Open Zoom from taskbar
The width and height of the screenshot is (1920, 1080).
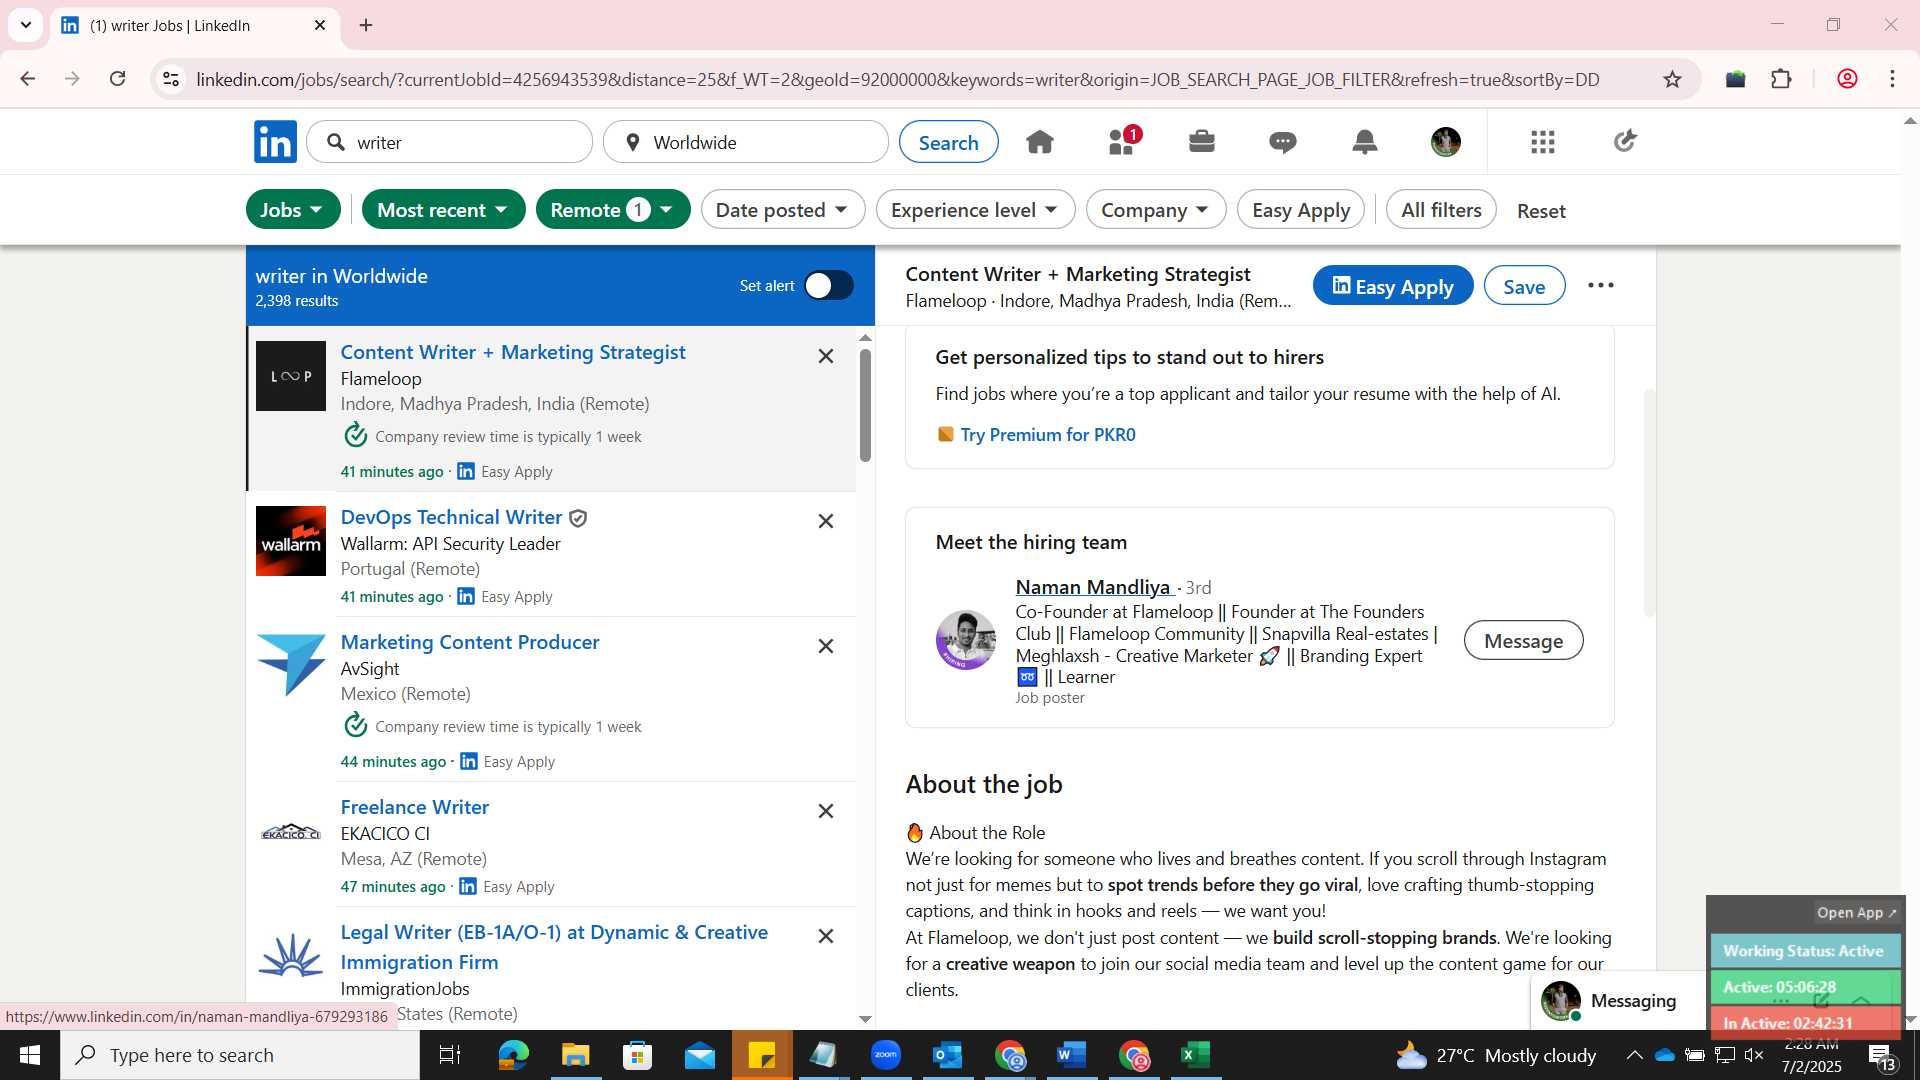[886, 1055]
